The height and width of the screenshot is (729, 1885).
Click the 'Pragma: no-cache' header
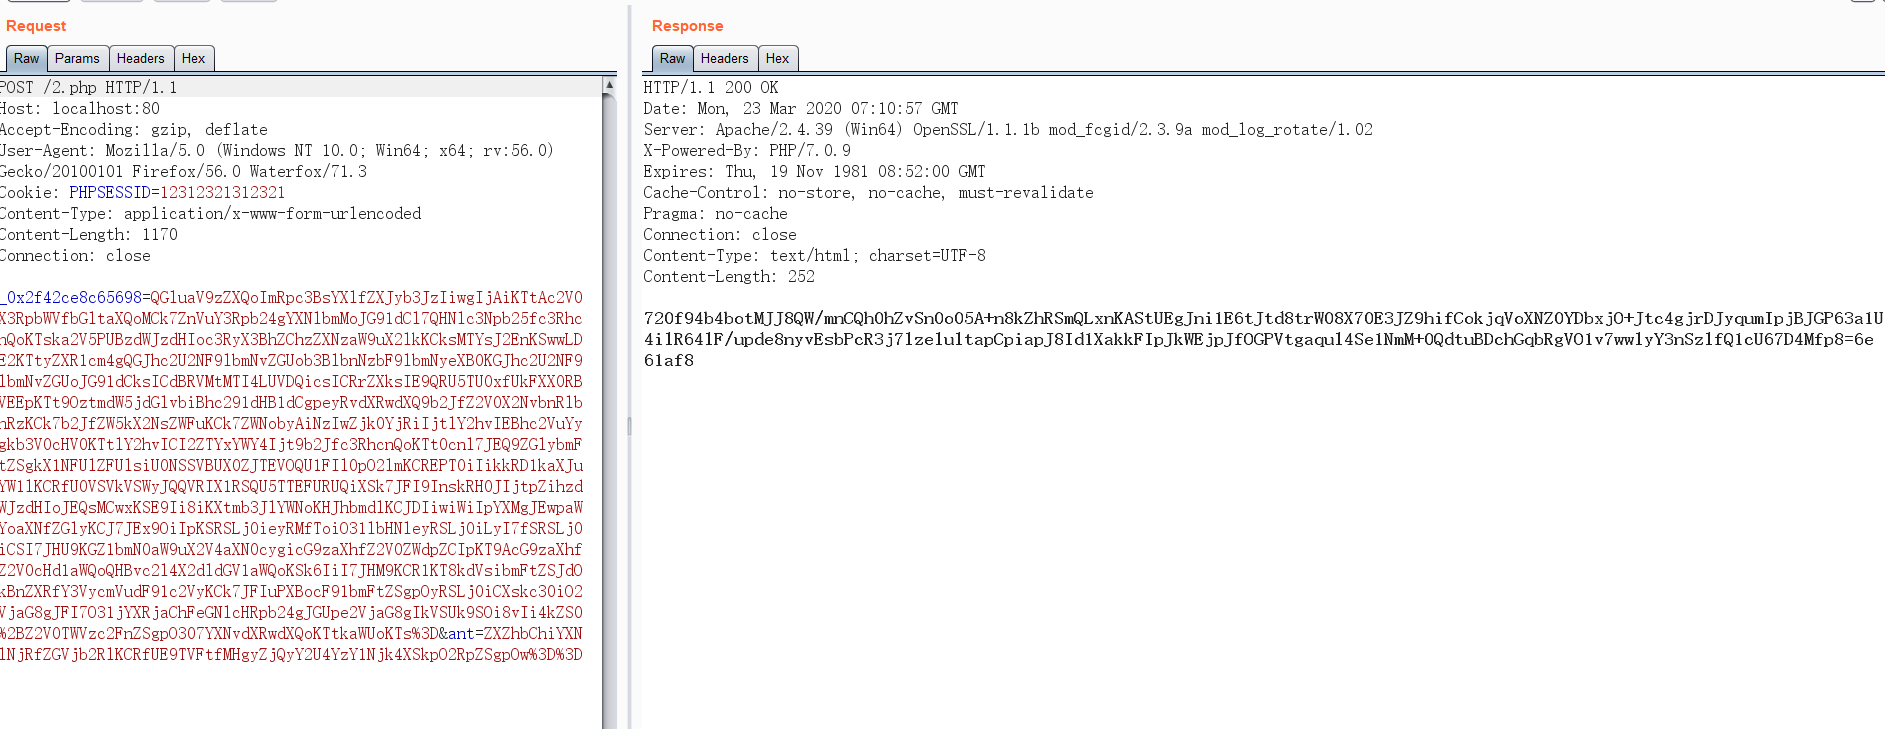715,214
